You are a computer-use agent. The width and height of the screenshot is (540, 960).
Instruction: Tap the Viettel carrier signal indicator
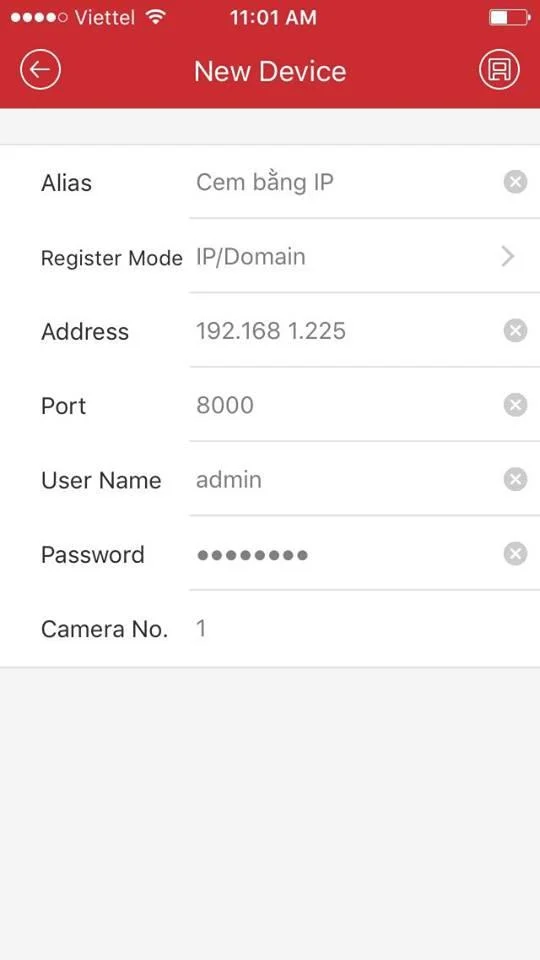(72, 17)
